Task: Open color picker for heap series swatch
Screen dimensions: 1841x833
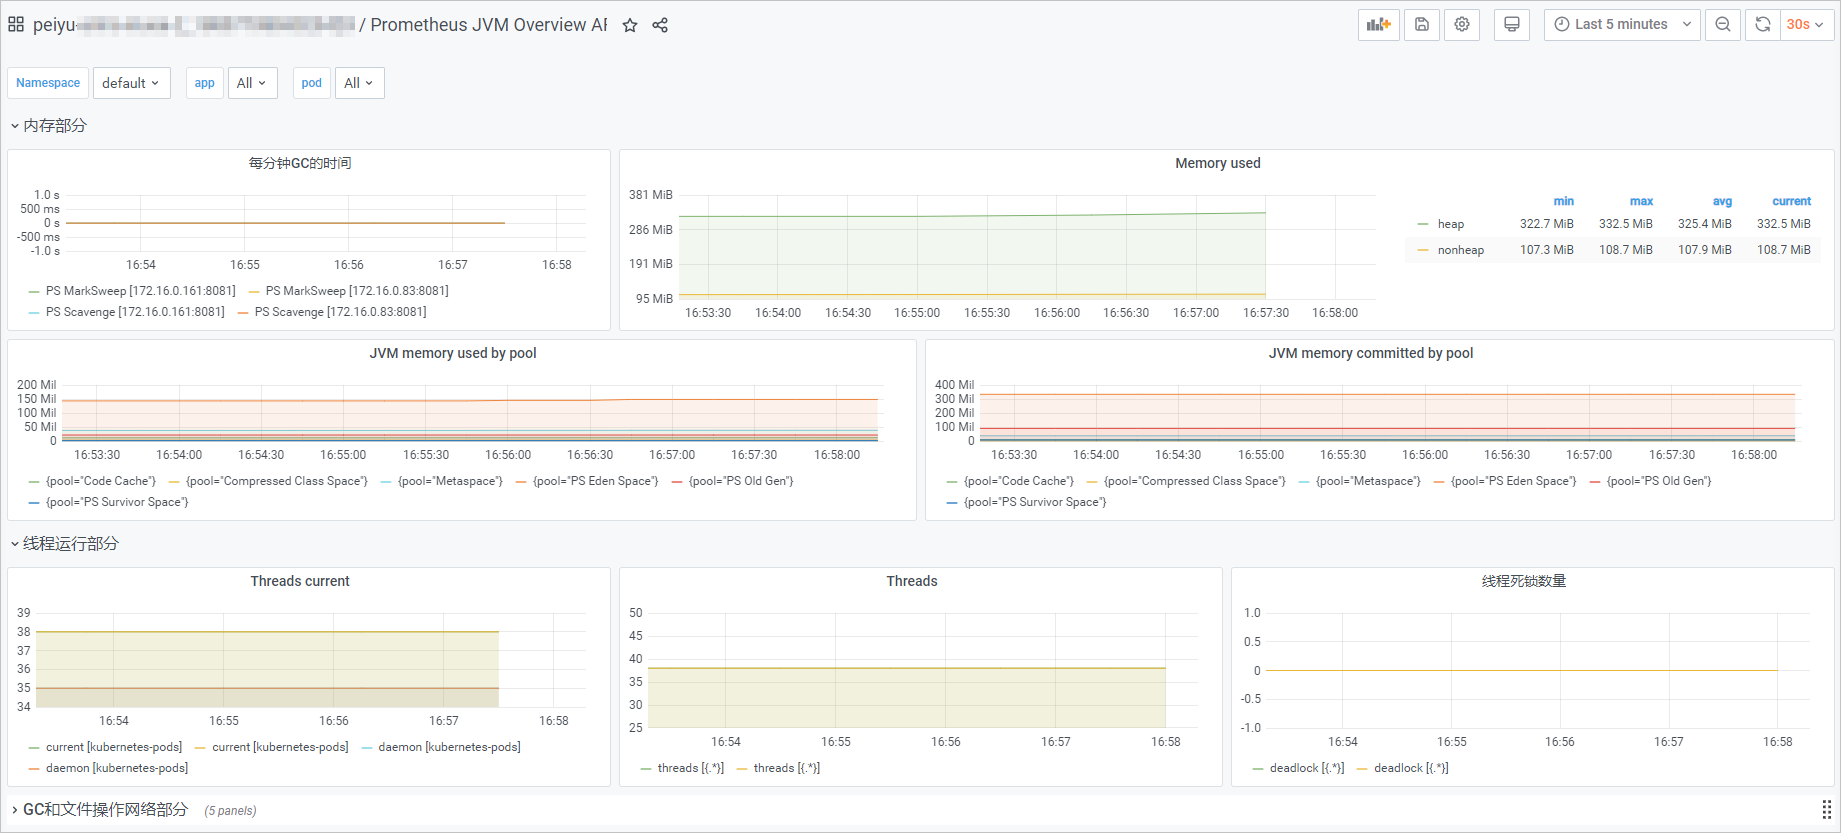Action: click(1423, 224)
